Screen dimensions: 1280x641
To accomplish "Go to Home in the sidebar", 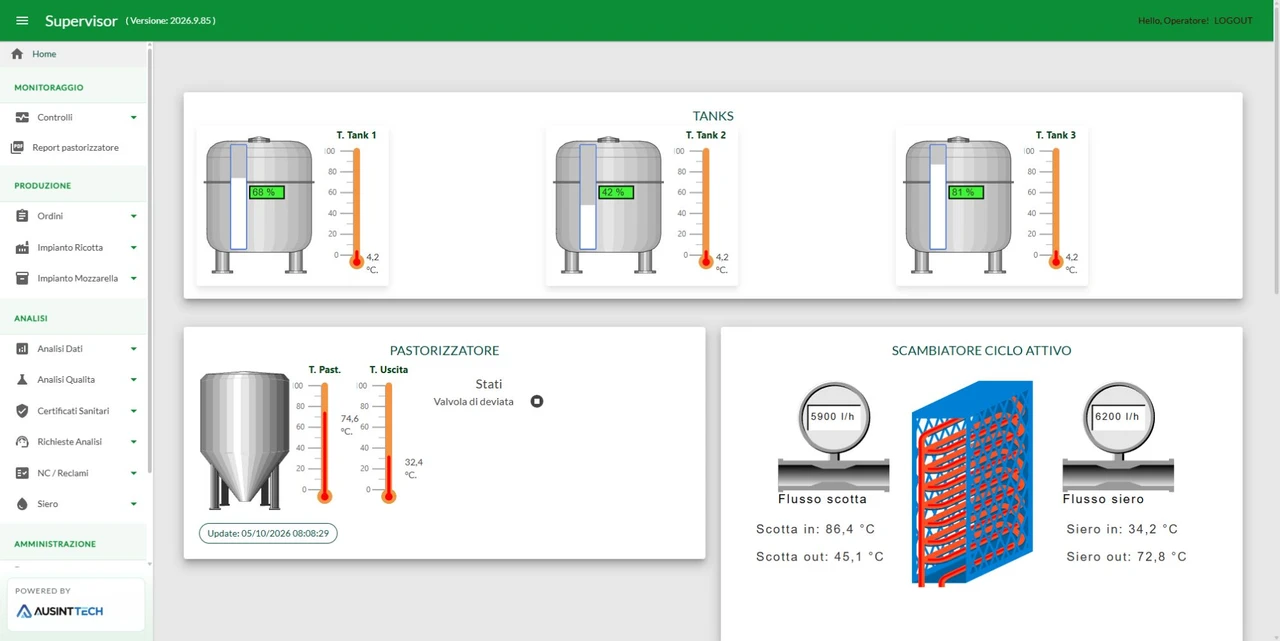I will click(73, 54).
